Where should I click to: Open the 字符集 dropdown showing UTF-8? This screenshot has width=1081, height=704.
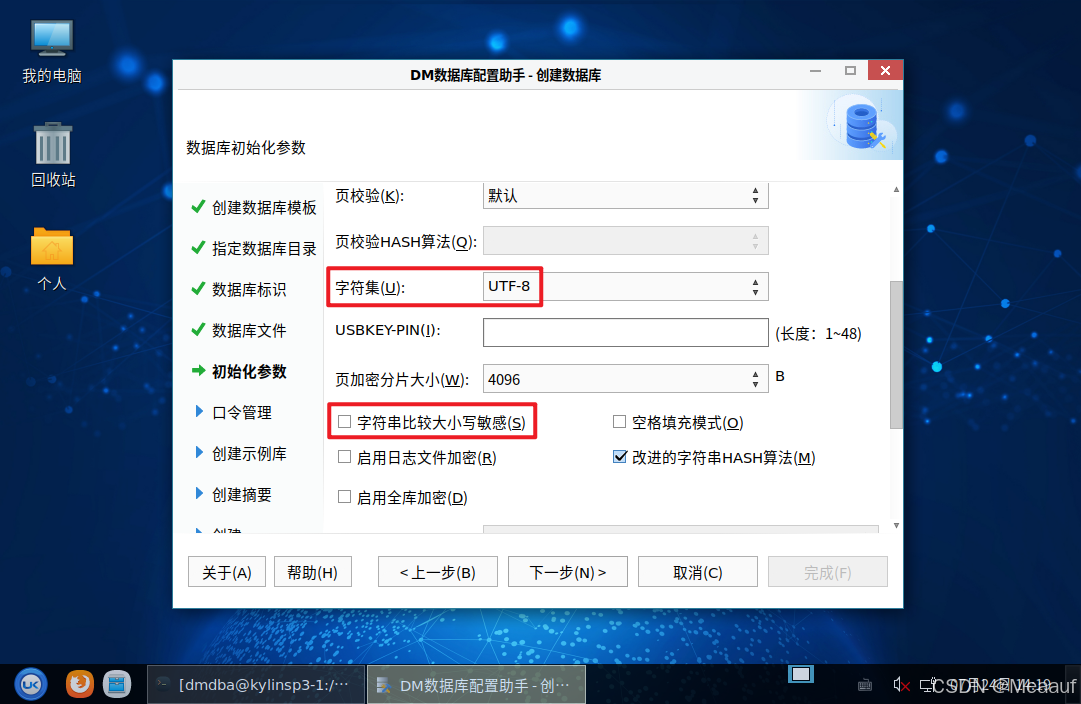pos(625,287)
